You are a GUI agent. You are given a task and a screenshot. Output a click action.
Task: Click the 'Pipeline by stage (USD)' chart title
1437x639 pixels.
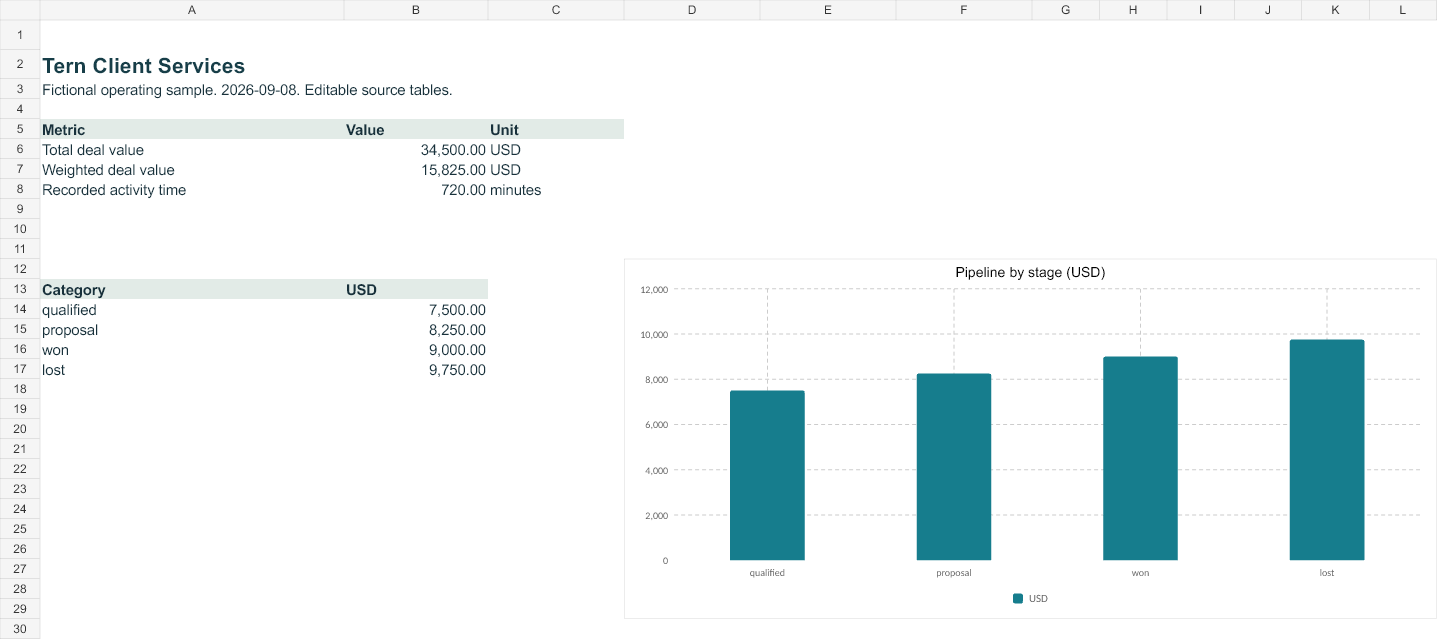pos(1030,273)
